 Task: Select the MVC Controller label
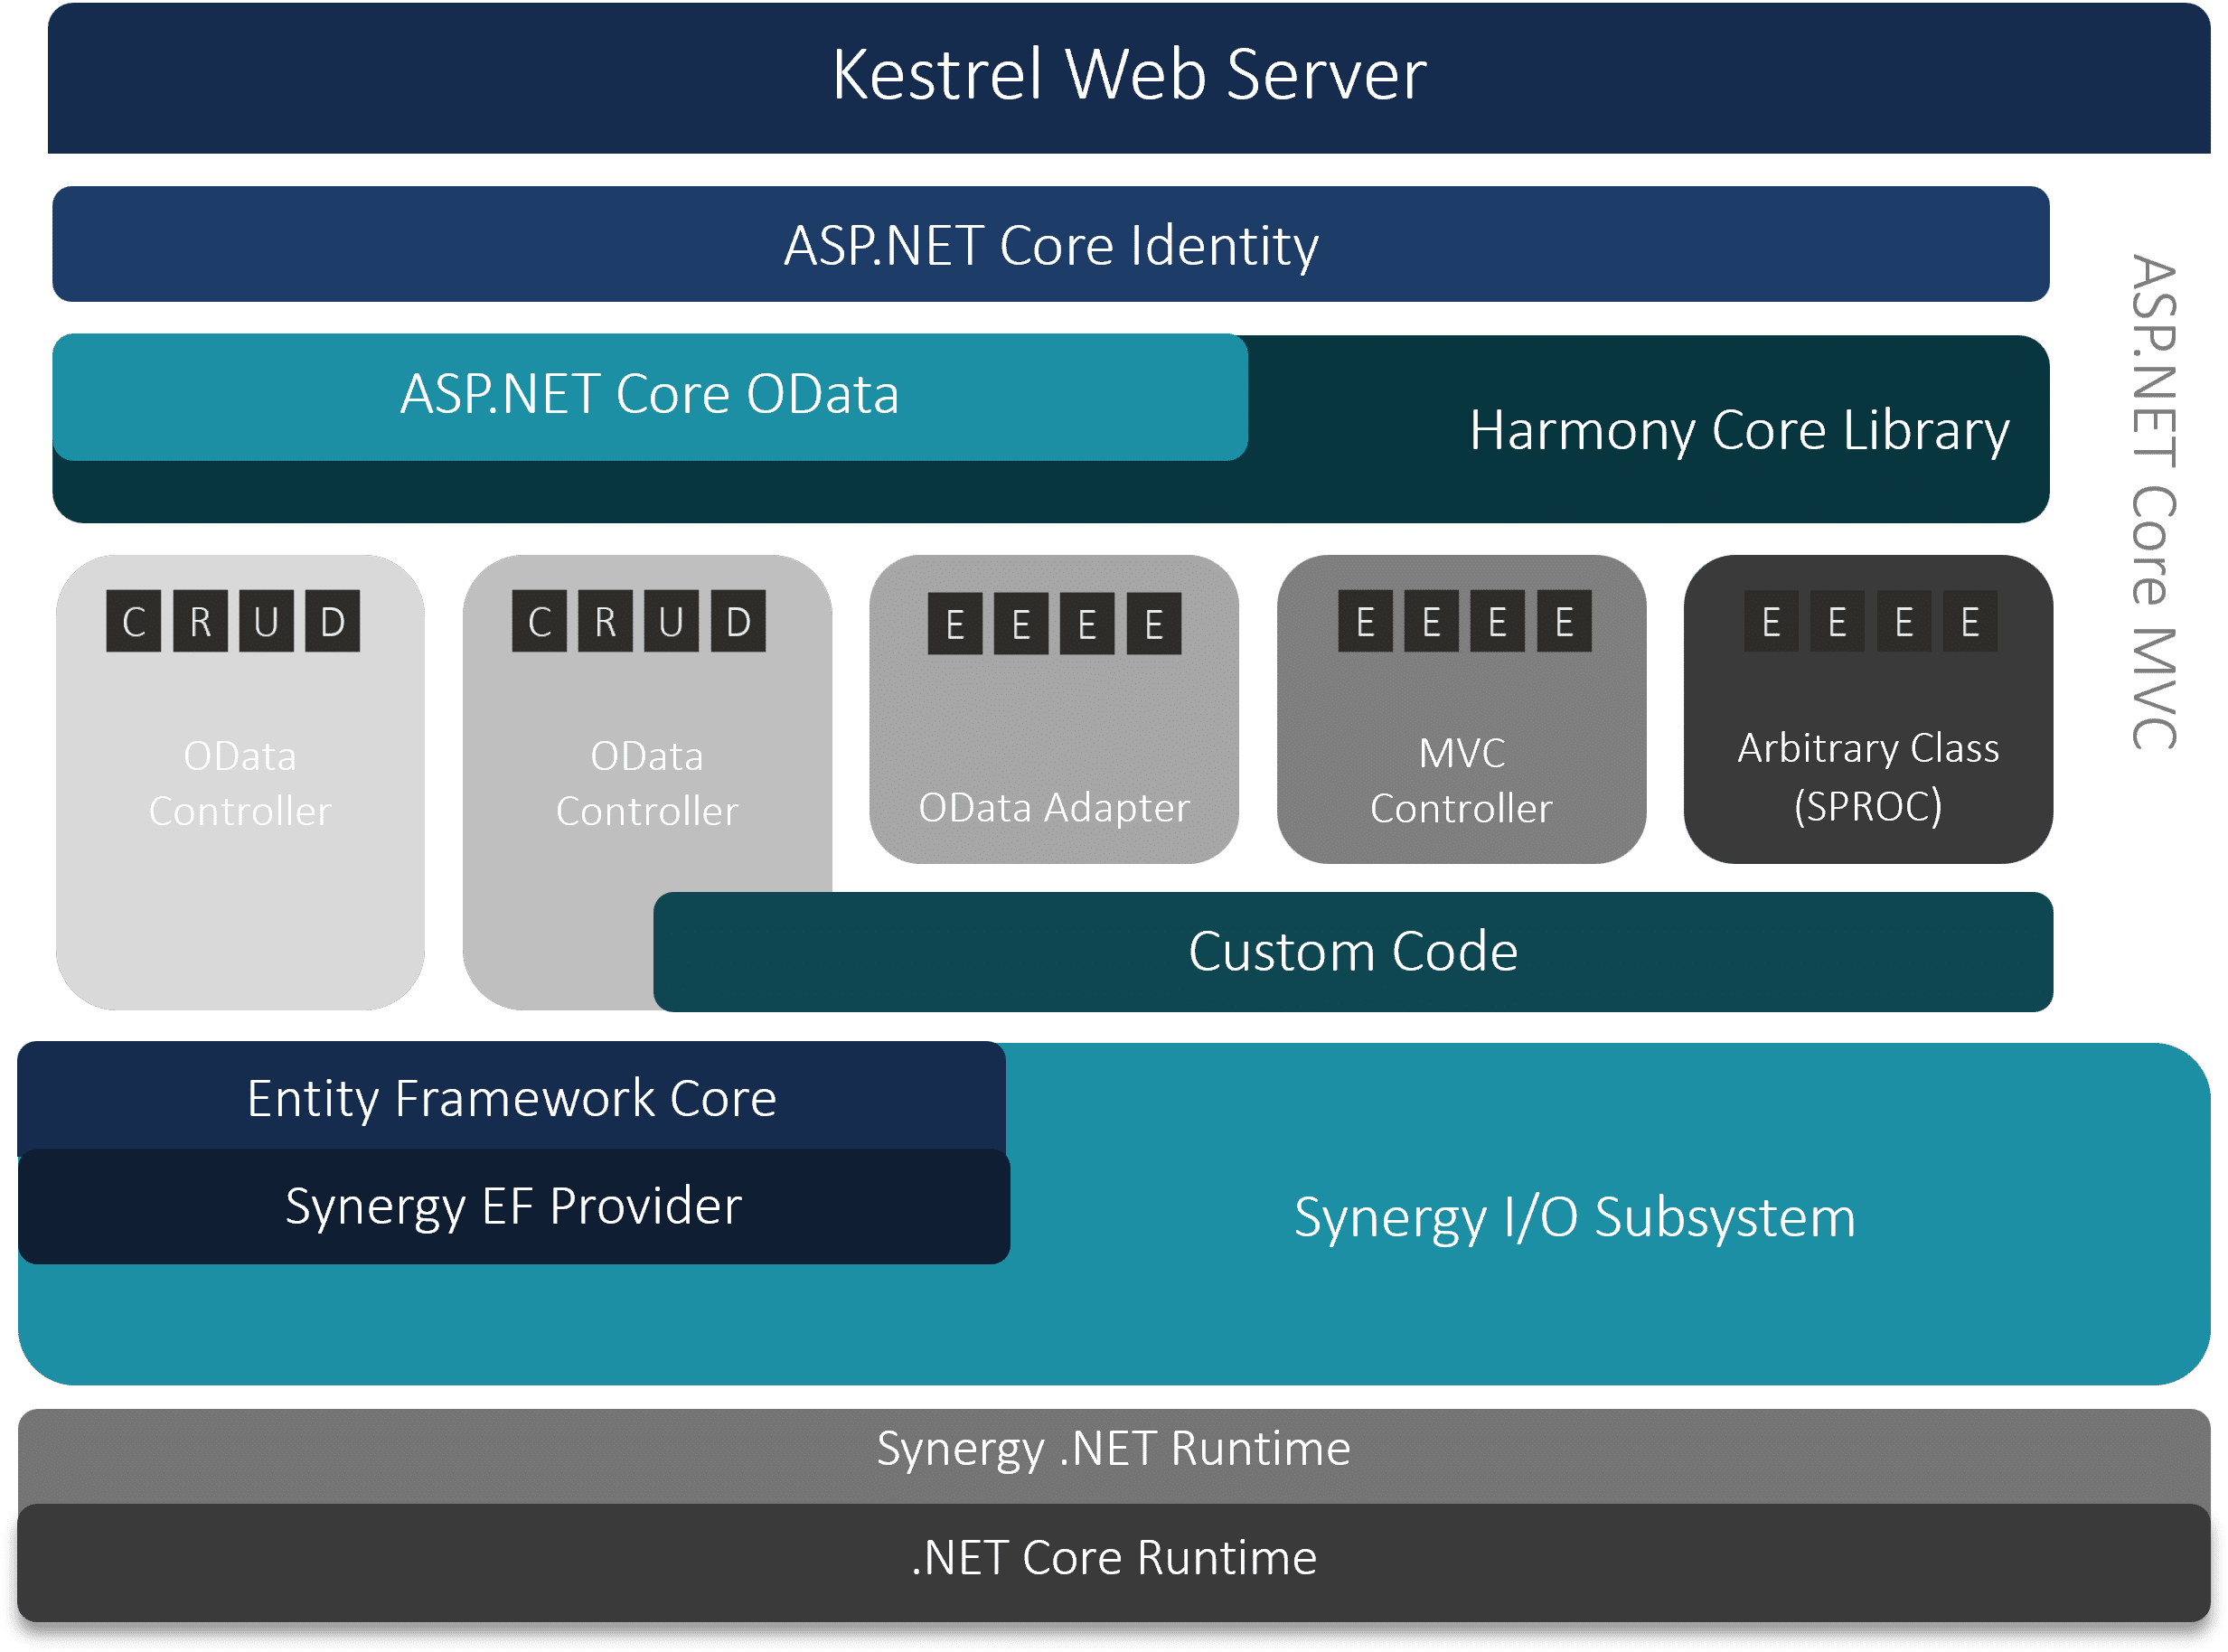tap(1461, 781)
